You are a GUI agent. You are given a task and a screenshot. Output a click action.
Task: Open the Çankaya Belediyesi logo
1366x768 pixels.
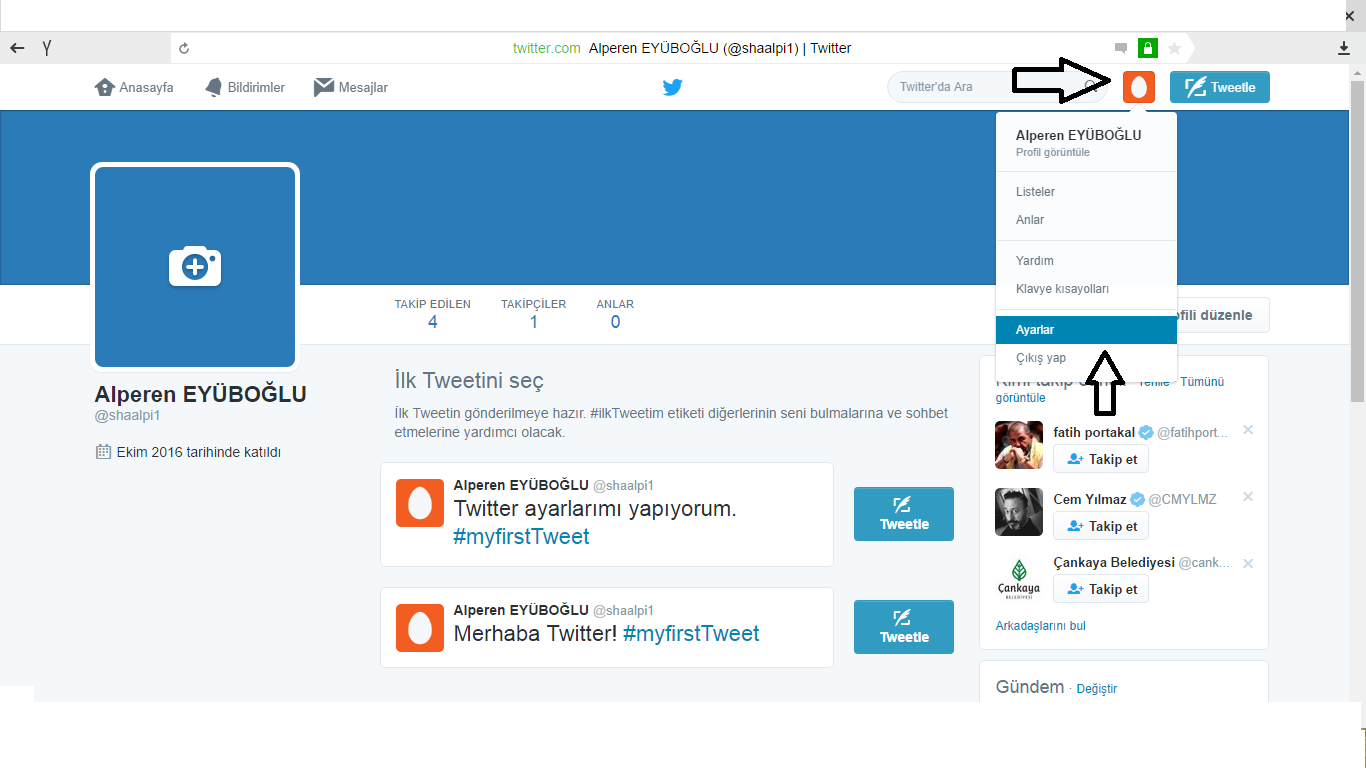click(1019, 579)
